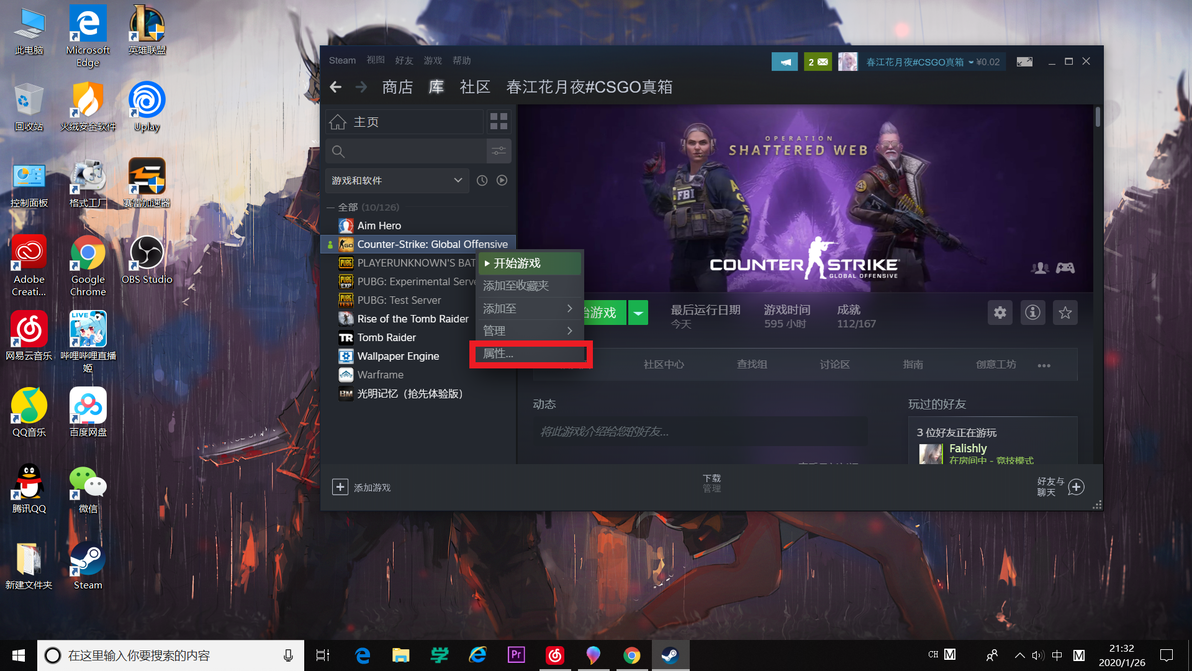This screenshot has width=1192, height=671.
Task: Open the 视图 menu
Action: tap(376, 61)
